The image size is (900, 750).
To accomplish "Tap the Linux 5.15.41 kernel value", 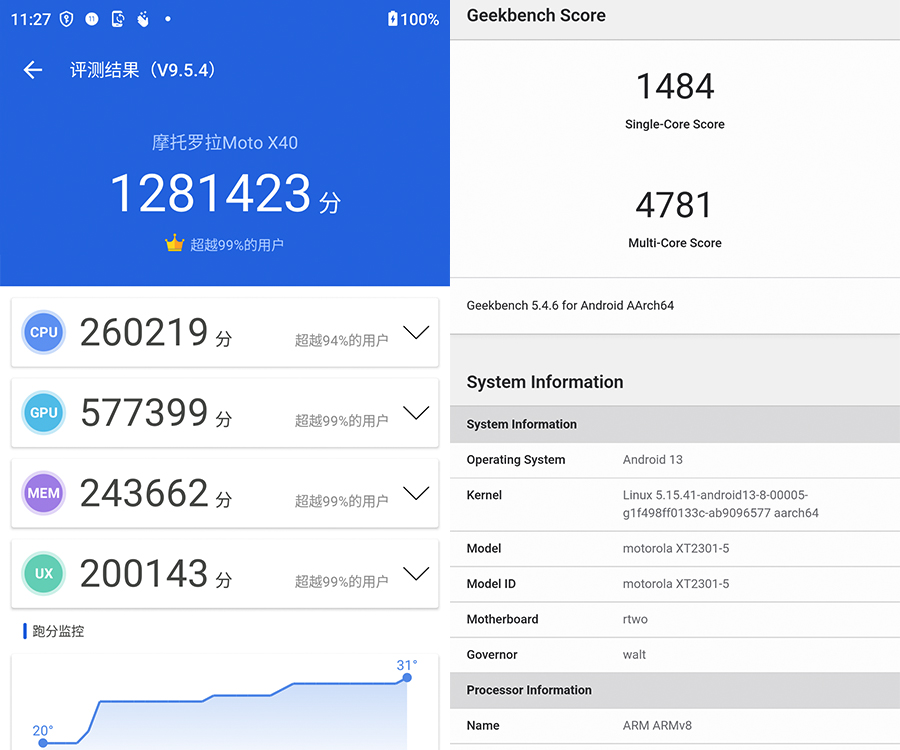I will [x=721, y=504].
